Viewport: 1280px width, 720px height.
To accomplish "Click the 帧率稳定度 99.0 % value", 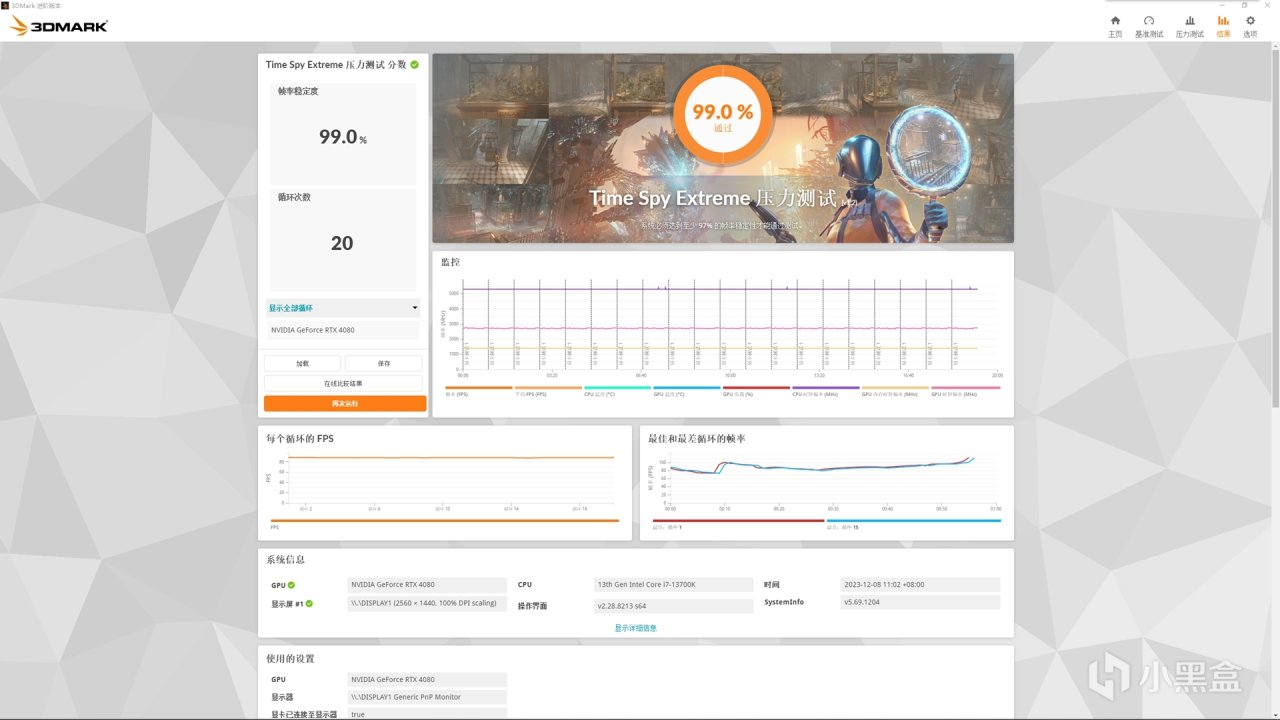I will pos(342,137).
